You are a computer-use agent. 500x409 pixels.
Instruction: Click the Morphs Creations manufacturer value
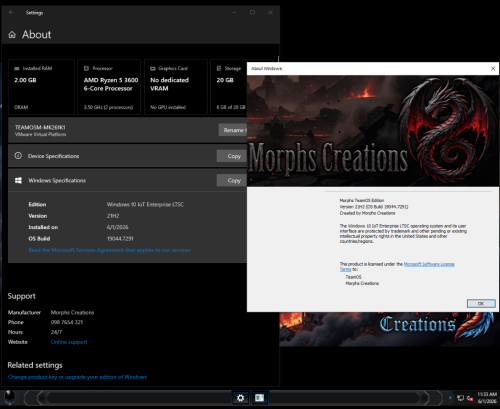click(x=72, y=313)
